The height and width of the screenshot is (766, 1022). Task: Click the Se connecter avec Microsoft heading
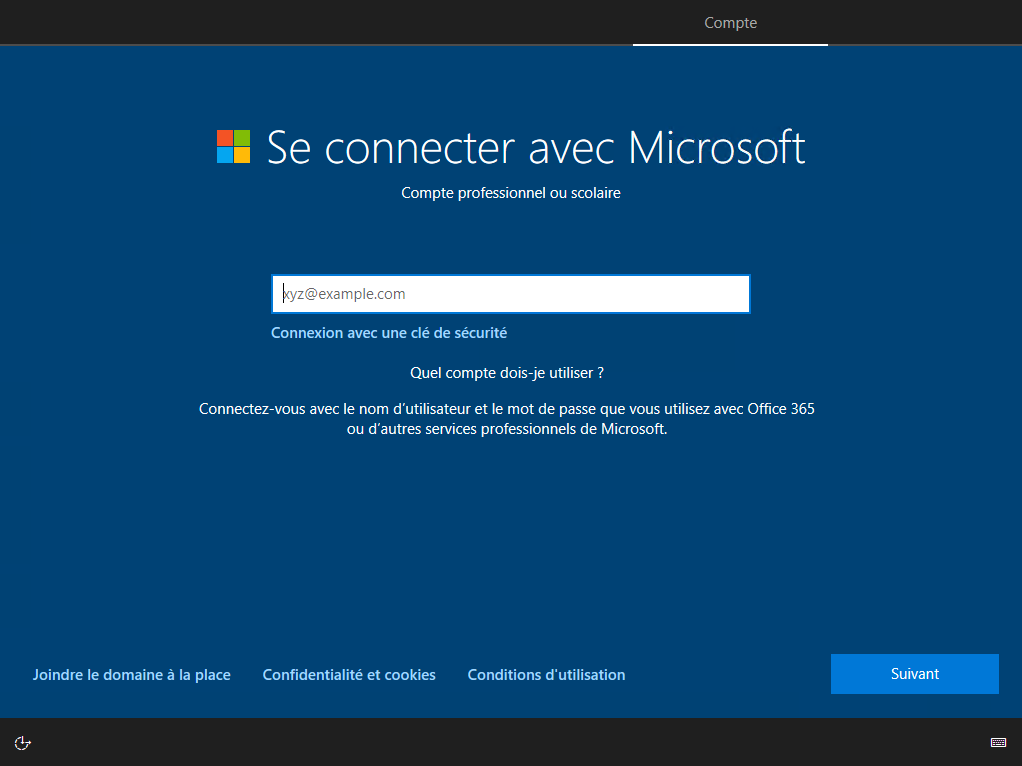pos(535,148)
